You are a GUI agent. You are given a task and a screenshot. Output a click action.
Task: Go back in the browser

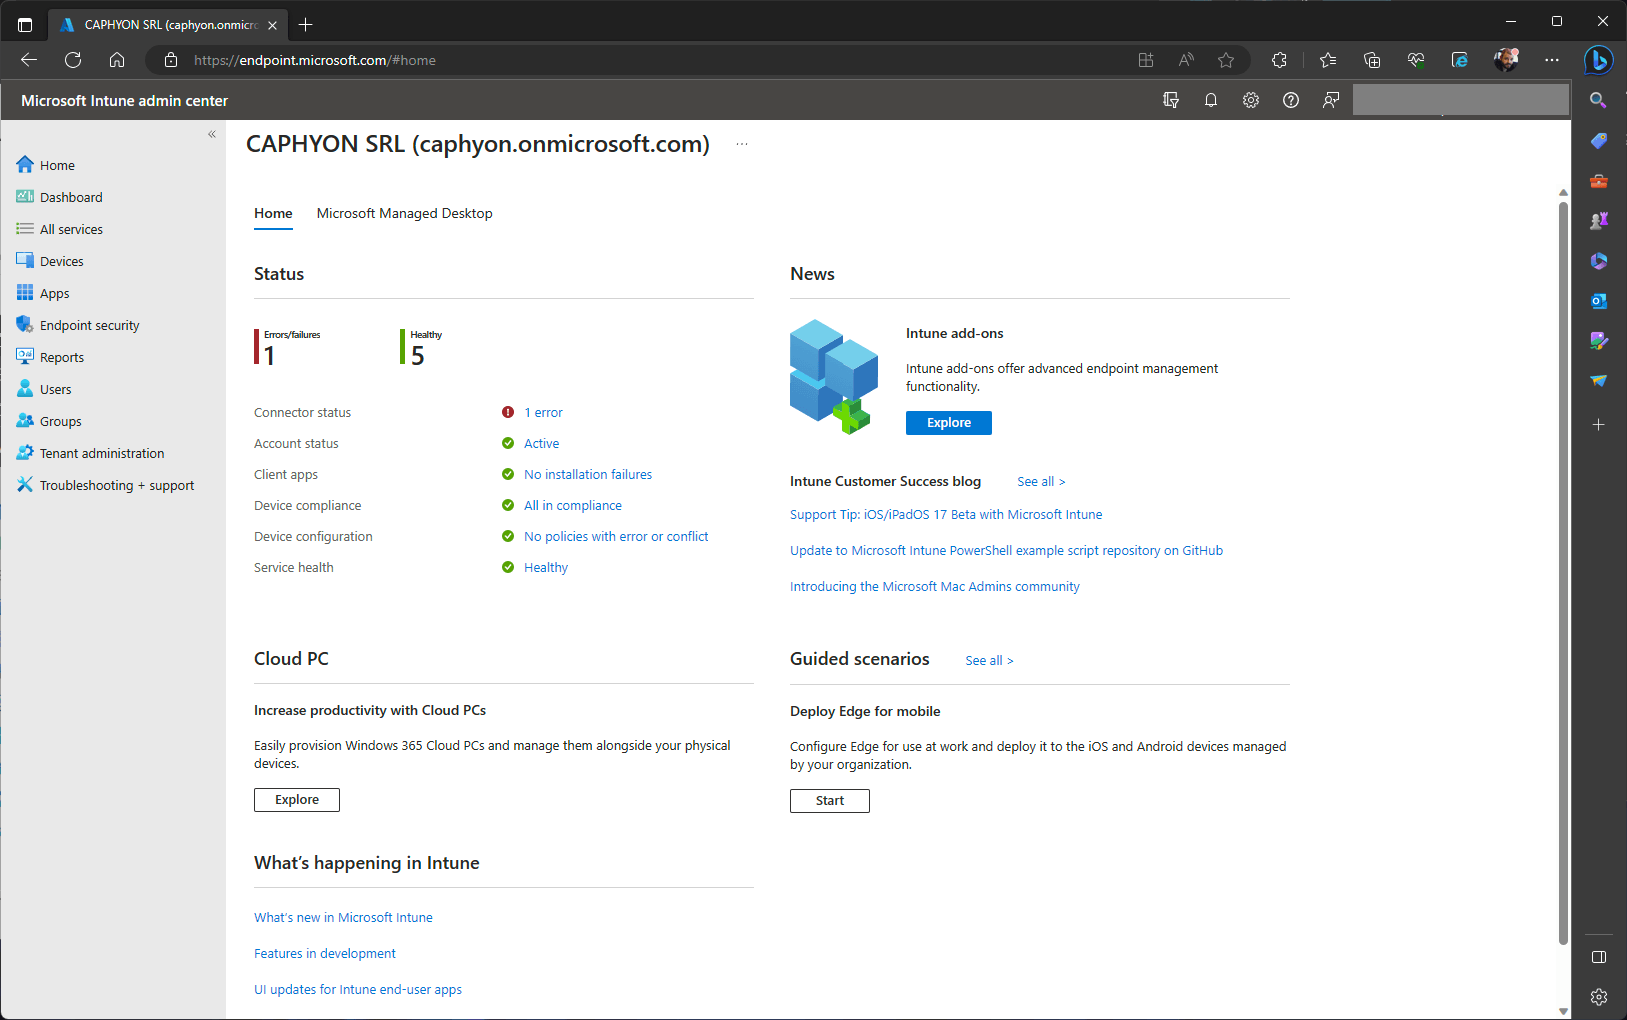pos(29,60)
